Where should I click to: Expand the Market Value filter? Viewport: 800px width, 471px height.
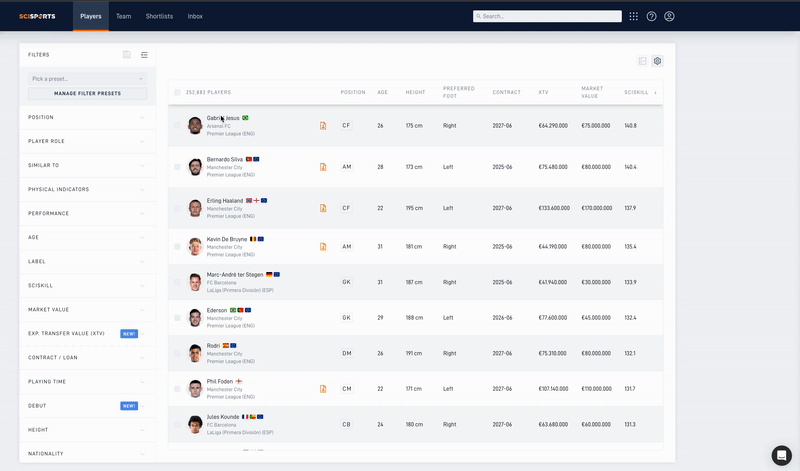(x=87, y=310)
